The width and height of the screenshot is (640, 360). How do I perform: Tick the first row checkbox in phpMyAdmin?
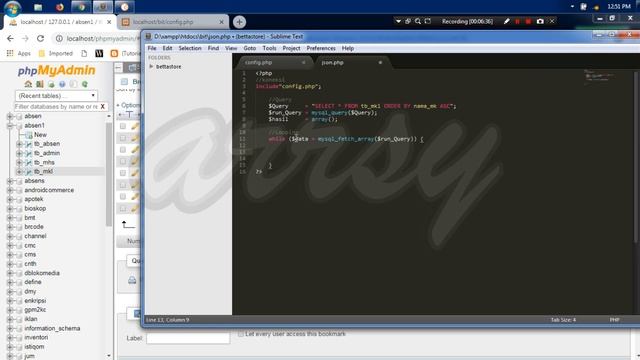click(x=123, y=126)
